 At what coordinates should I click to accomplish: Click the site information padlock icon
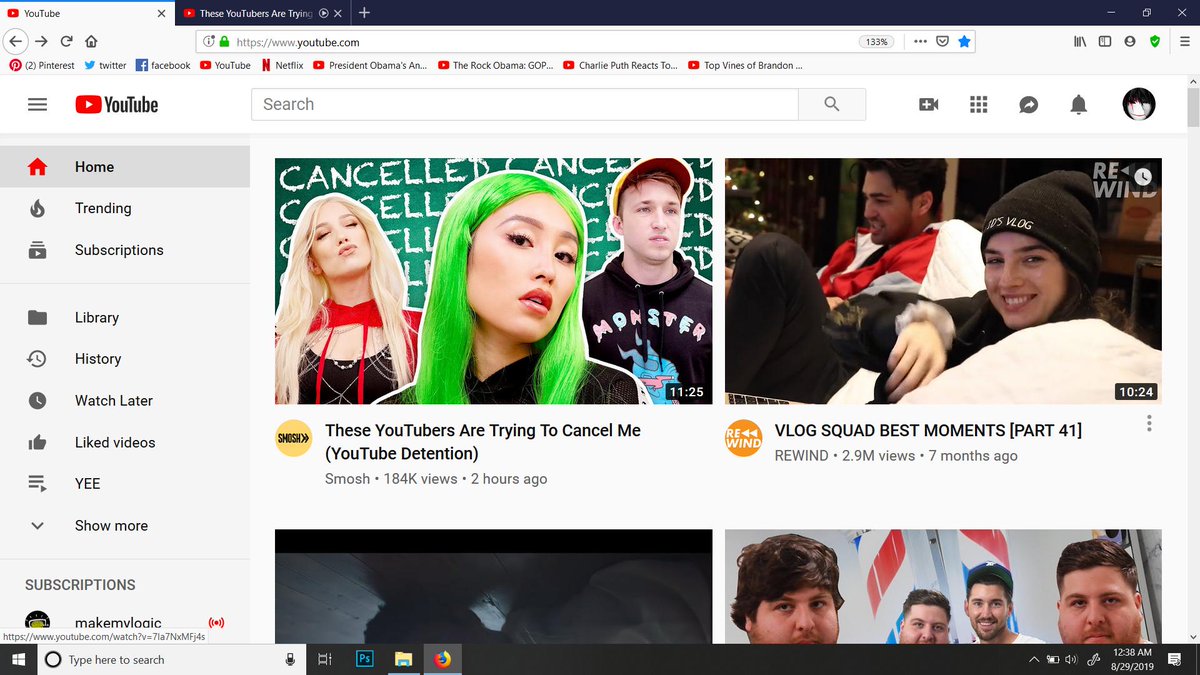pyautogui.click(x=224, y=42)
